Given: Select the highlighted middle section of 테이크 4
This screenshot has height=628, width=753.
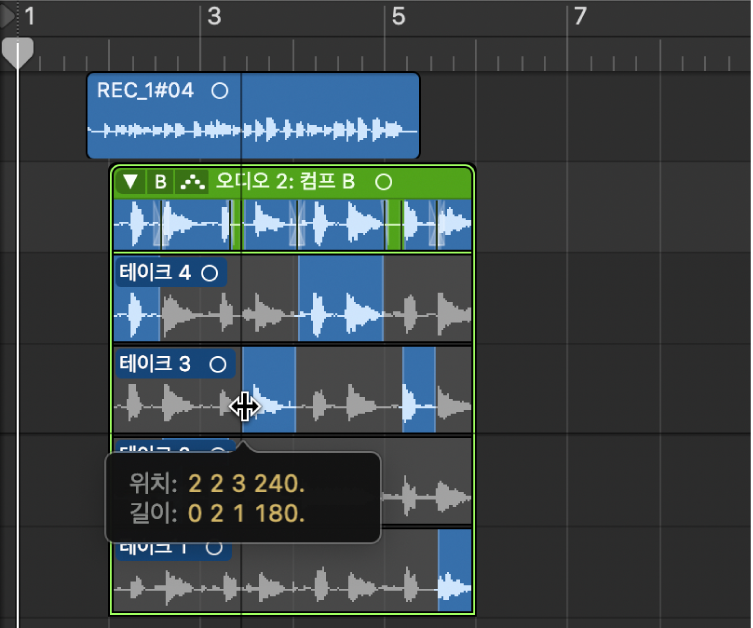Looking at the screenshot, I should point(341,298).
